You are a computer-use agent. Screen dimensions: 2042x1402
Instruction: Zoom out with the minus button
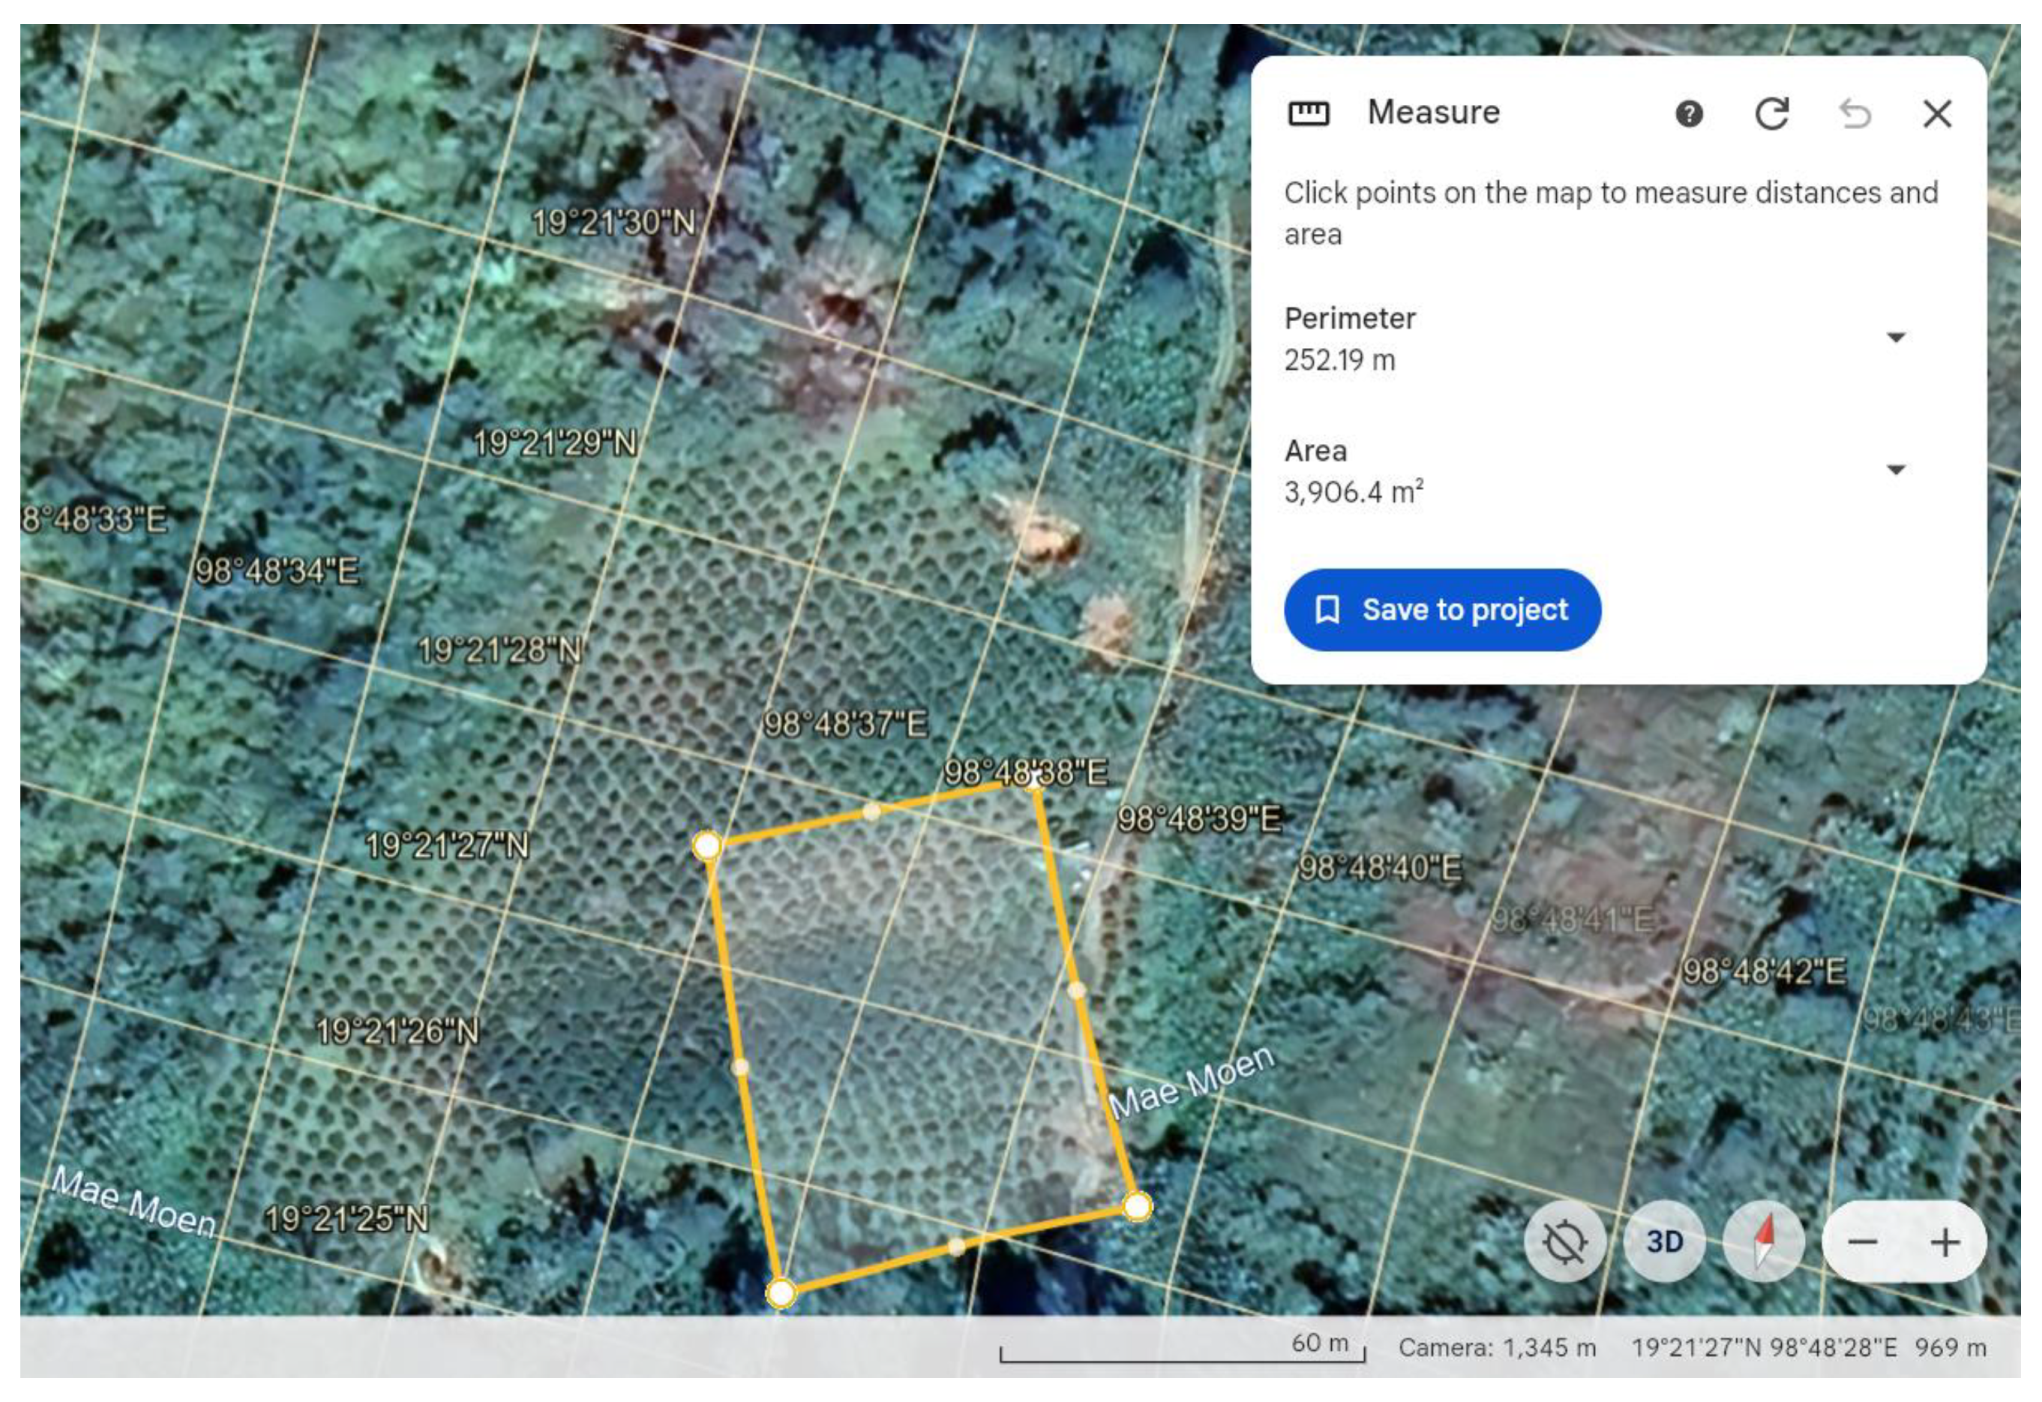point(1862,1242)
